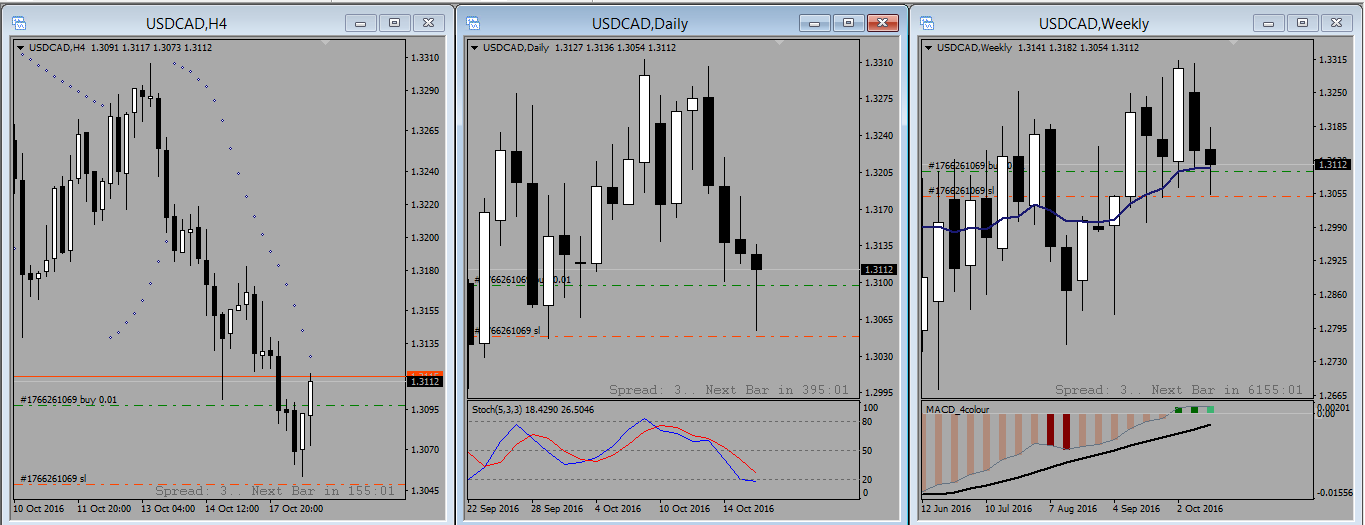
Task: Click the Next Bar in 395:01 text on Daily
Action: click(x=777, y=390)
